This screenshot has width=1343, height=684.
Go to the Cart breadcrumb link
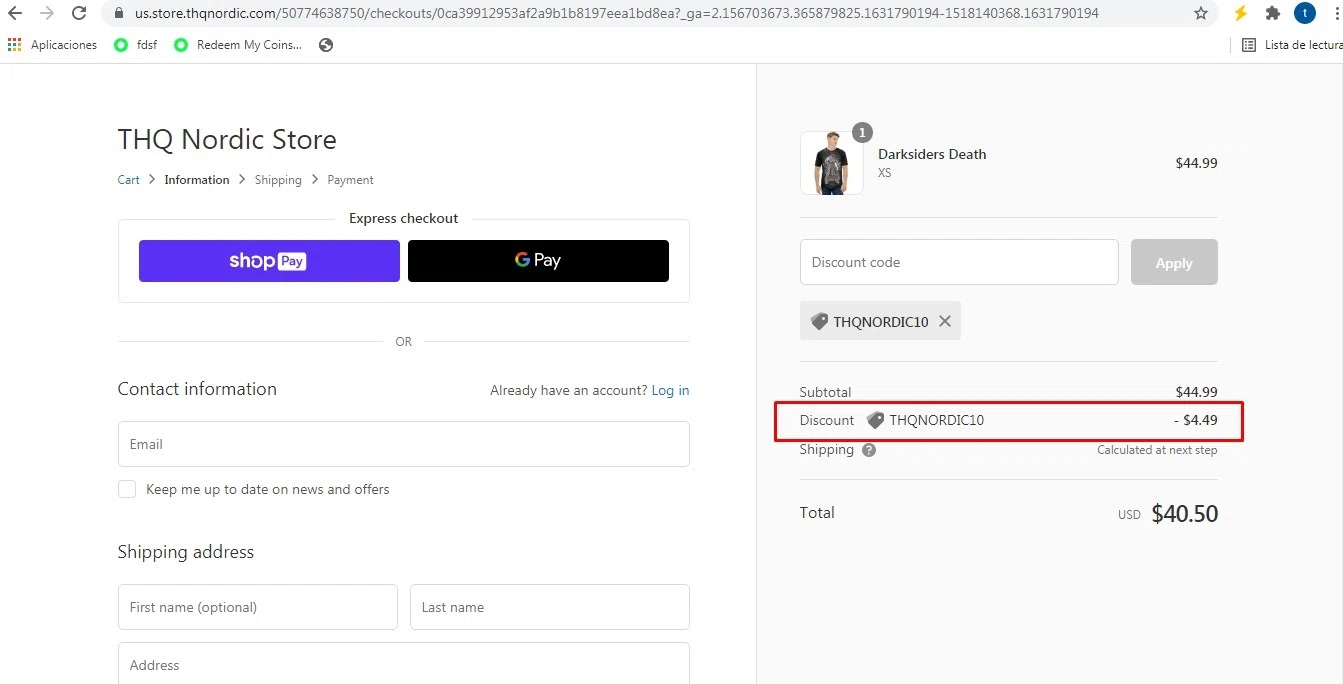129,180
